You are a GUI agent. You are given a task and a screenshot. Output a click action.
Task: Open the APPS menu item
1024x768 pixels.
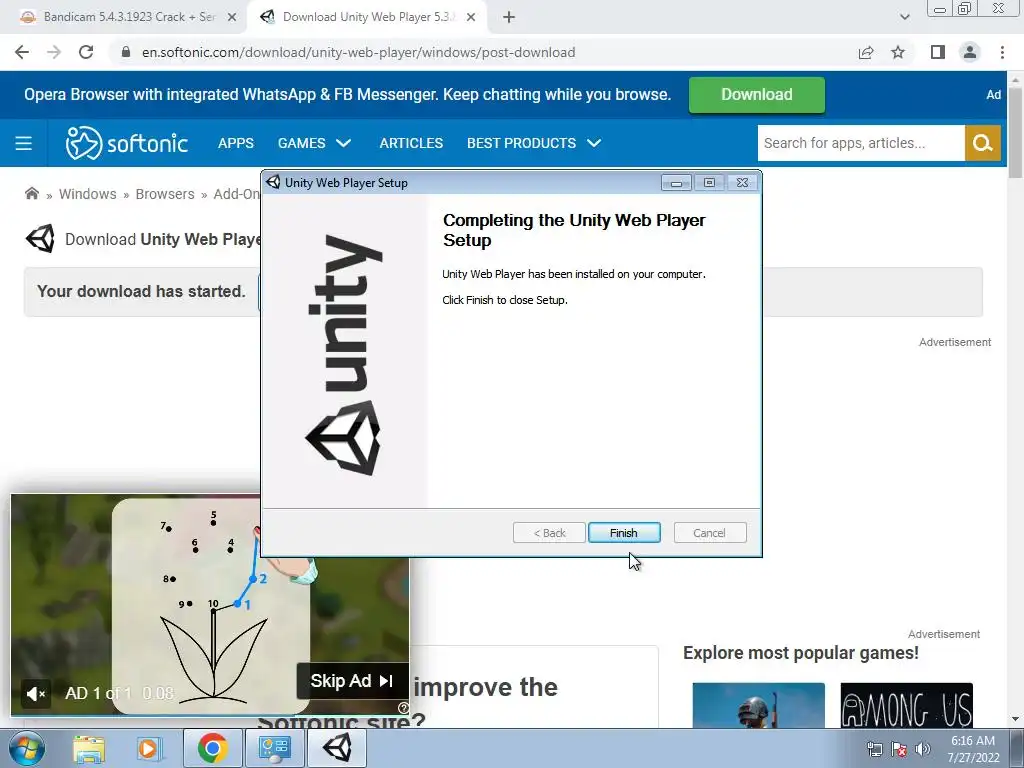tap(236, 143)
